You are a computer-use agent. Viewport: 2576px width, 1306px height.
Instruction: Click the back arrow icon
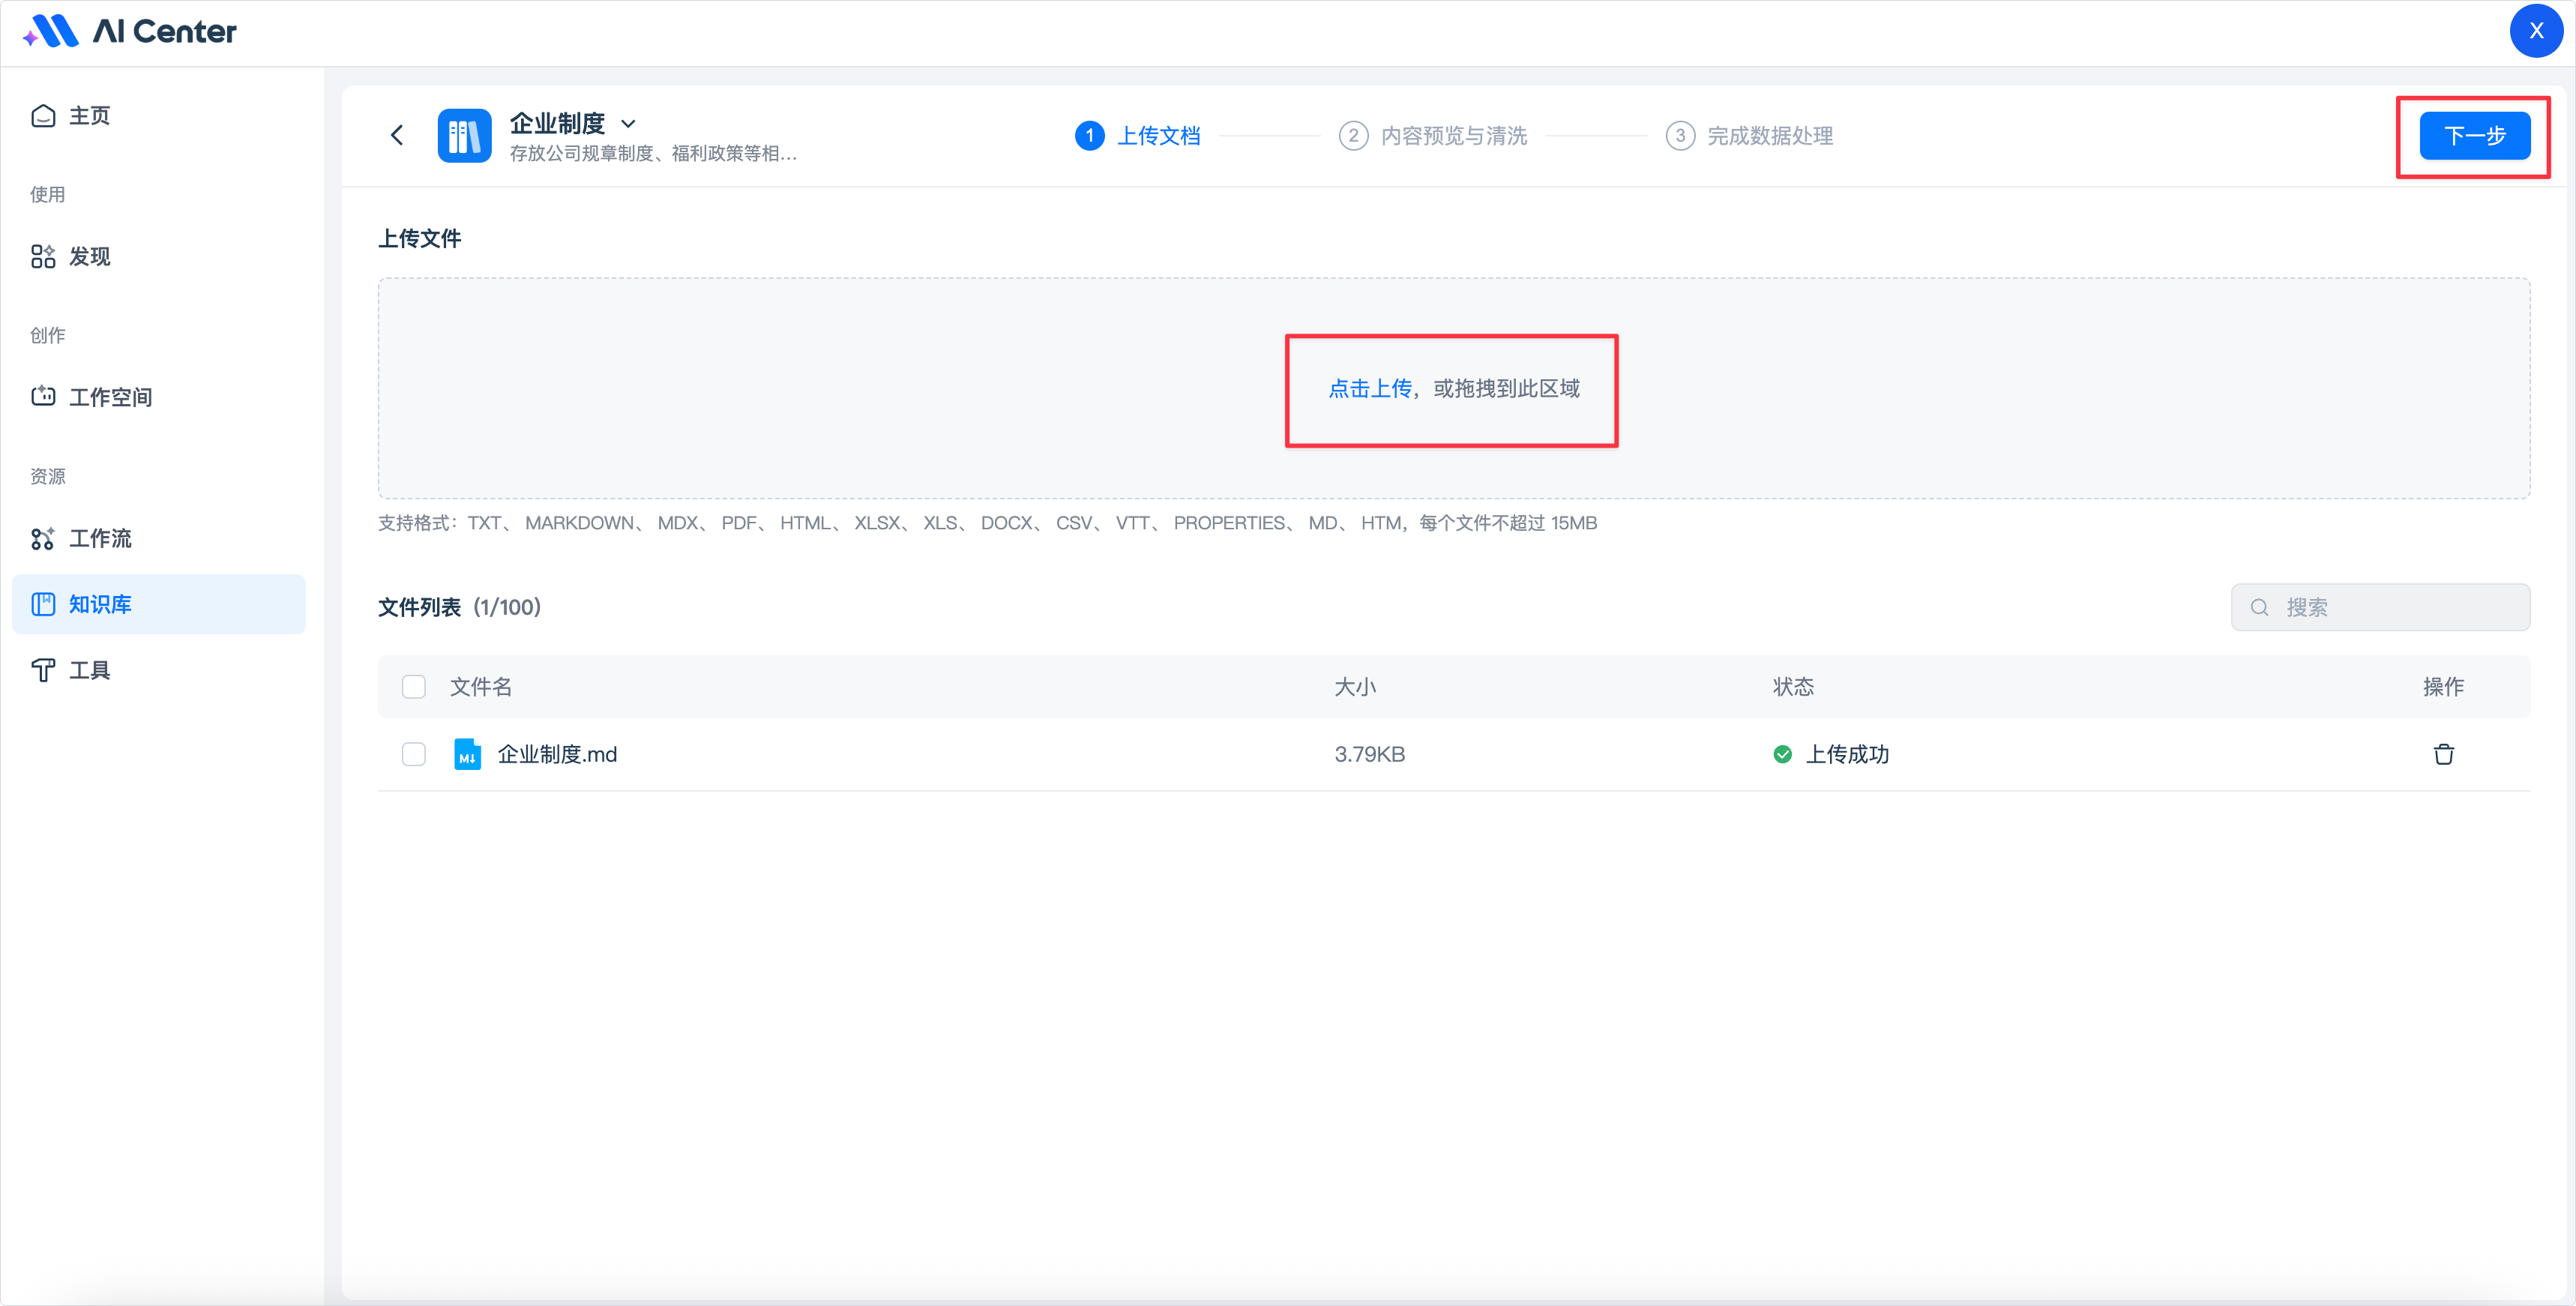click(x=397, y=135)
